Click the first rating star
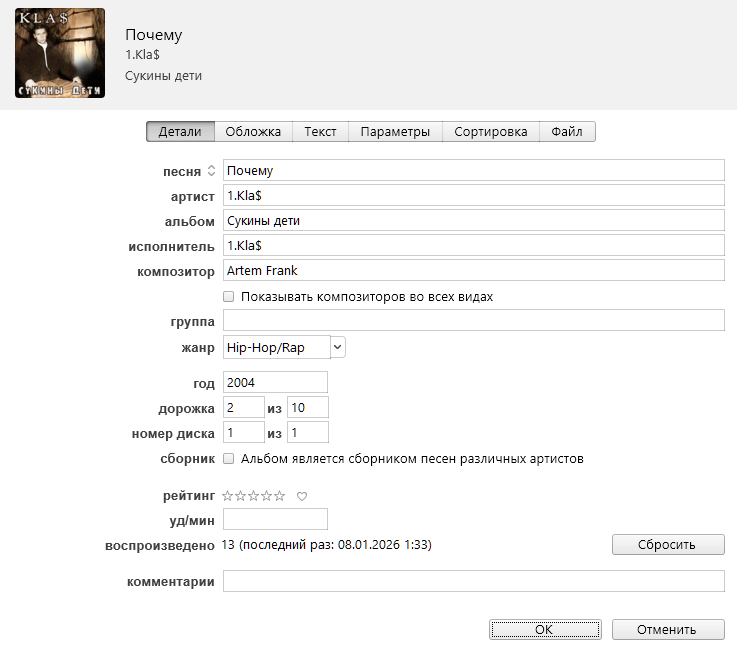The height and width of the screenshot is (655, 737). click(x=227, y=496)
